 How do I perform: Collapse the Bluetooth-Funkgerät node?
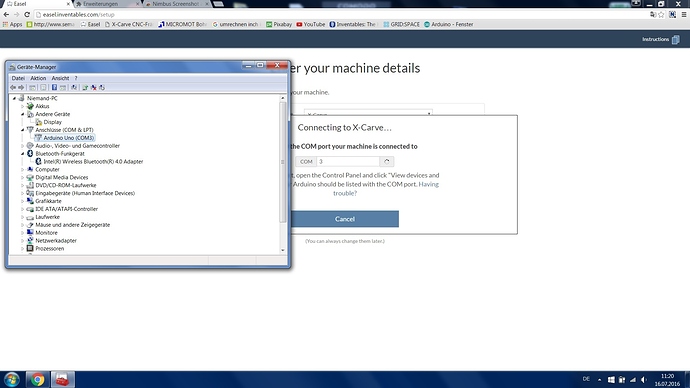[x=22, y=154]
